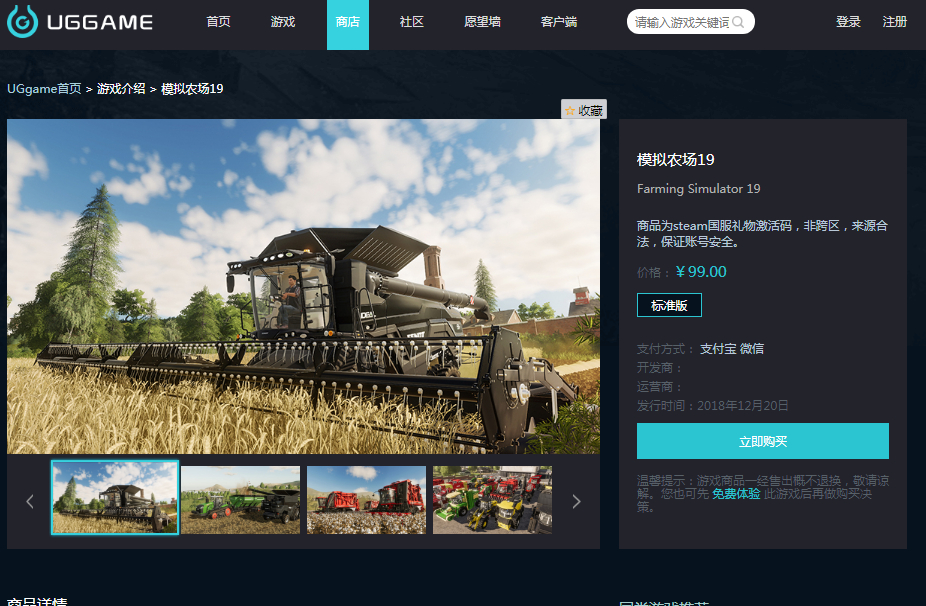Click the UGGAME wordmark text

coord(100,22)
